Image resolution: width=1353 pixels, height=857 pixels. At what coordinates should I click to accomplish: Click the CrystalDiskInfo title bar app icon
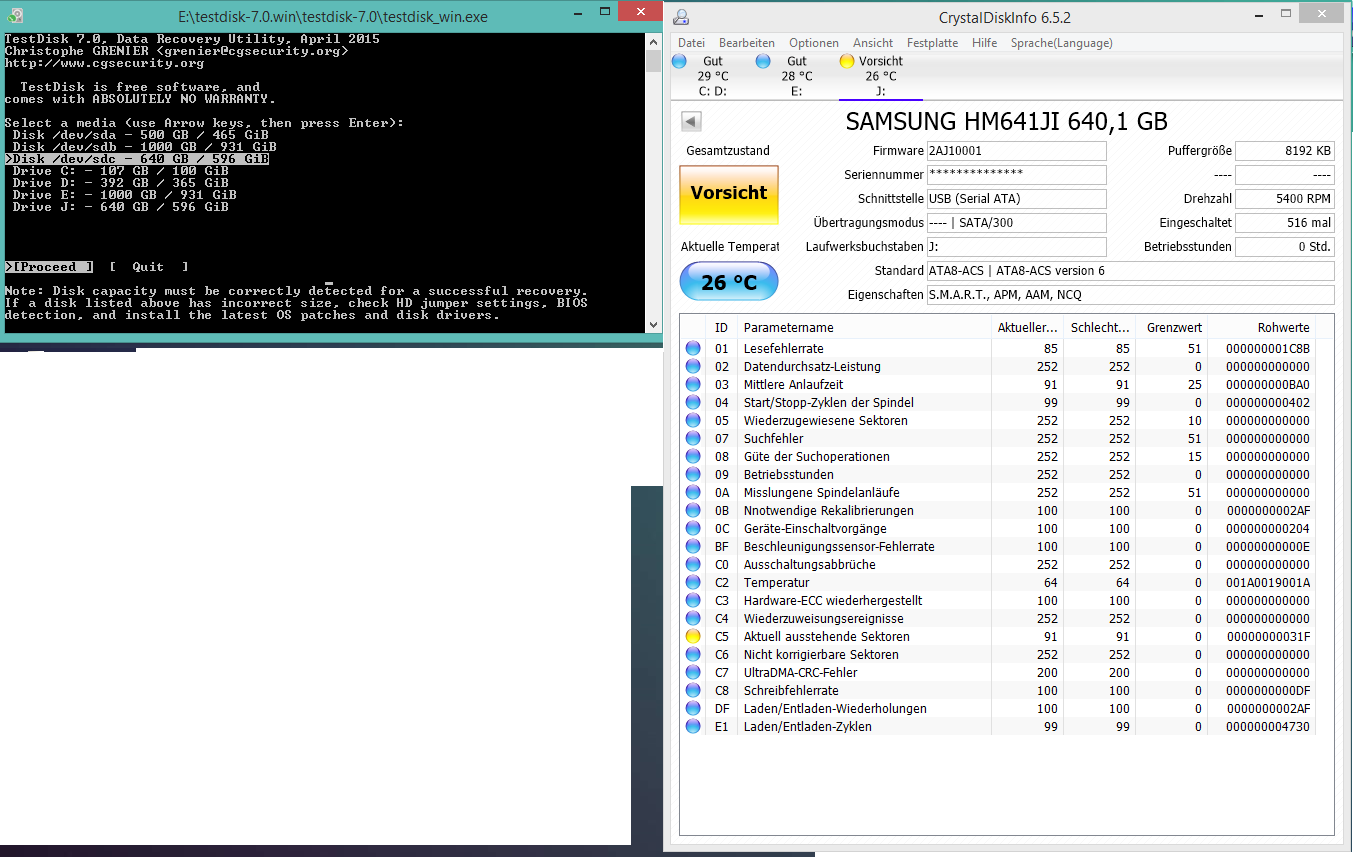click(681, 16)
